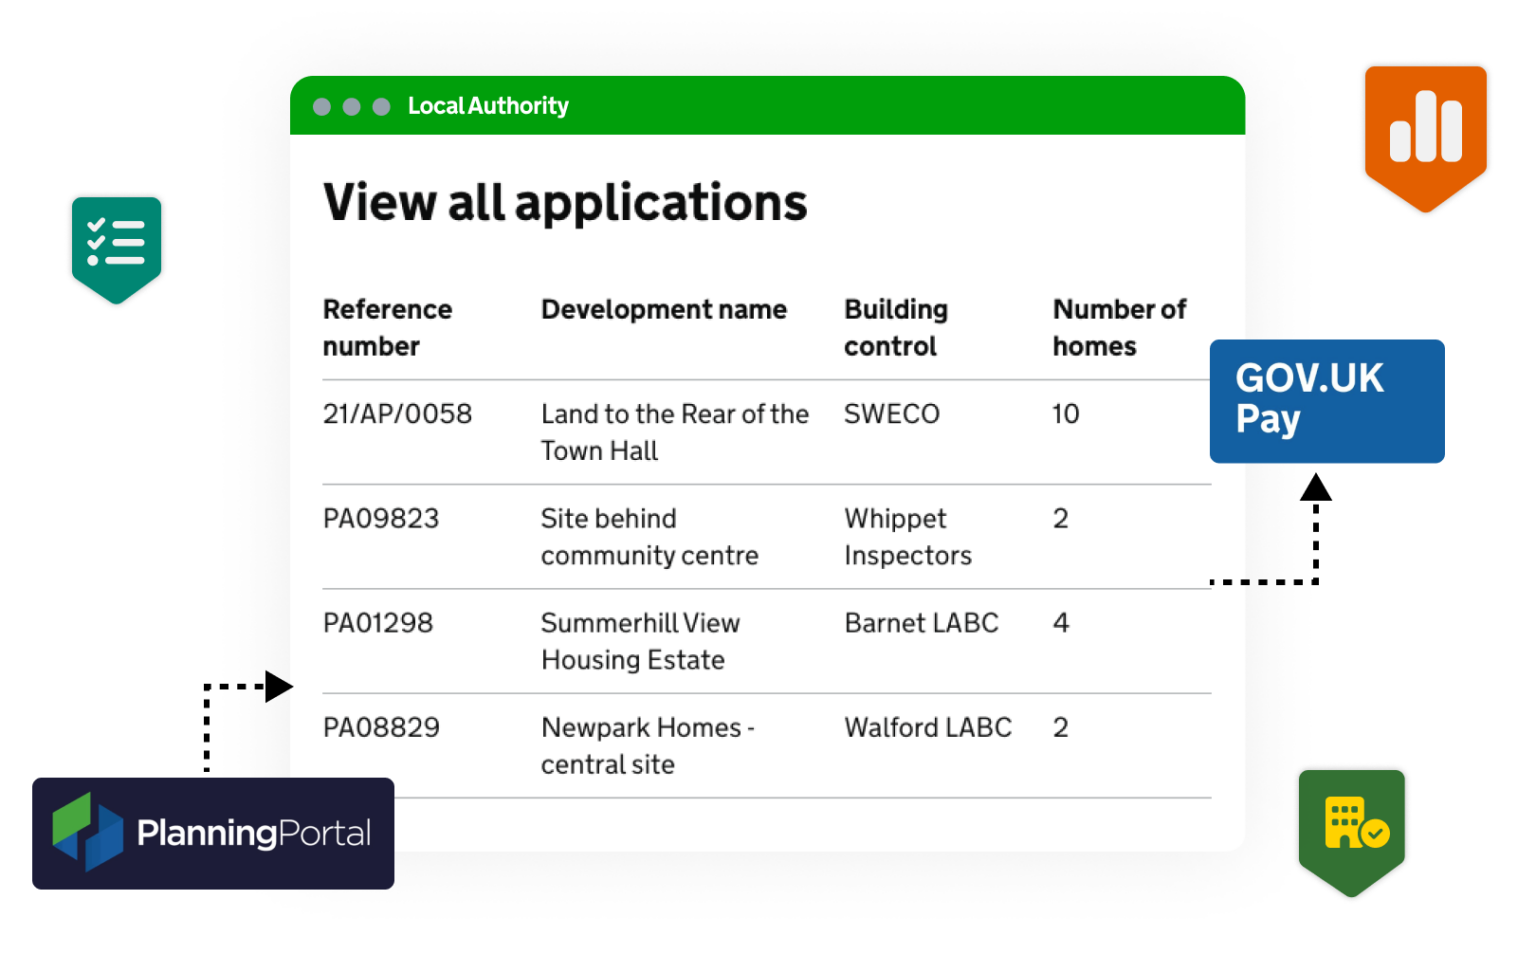This screenshot has width=1536, height=973.
Task: Click the Number of homes column header
Action: pyautogui.click(x=1118, y=328)
